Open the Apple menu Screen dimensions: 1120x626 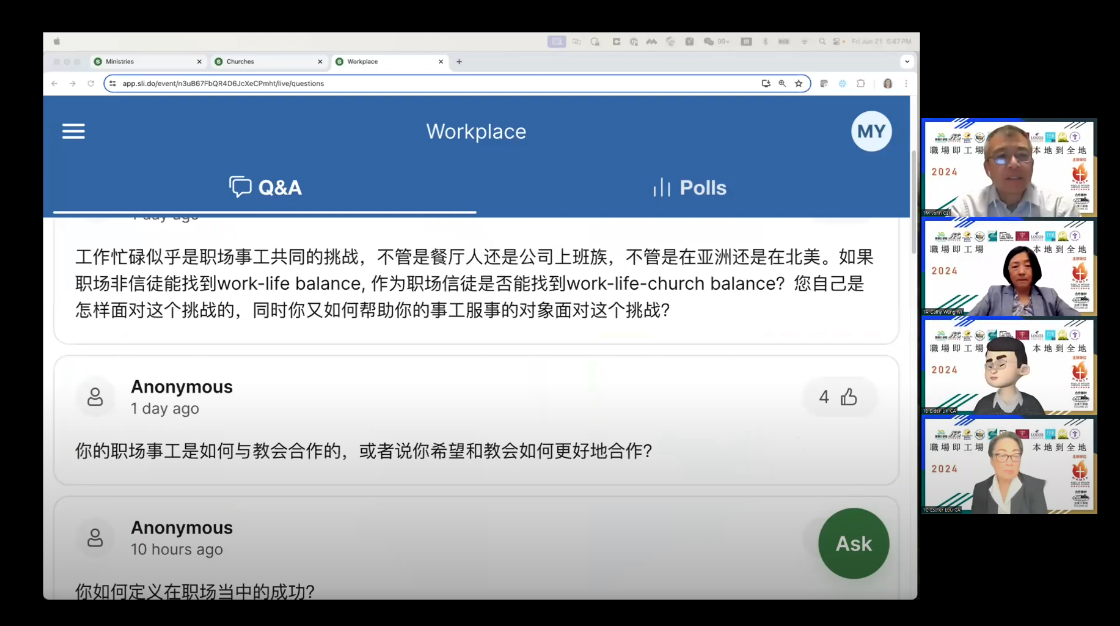(x=56, y=41)
